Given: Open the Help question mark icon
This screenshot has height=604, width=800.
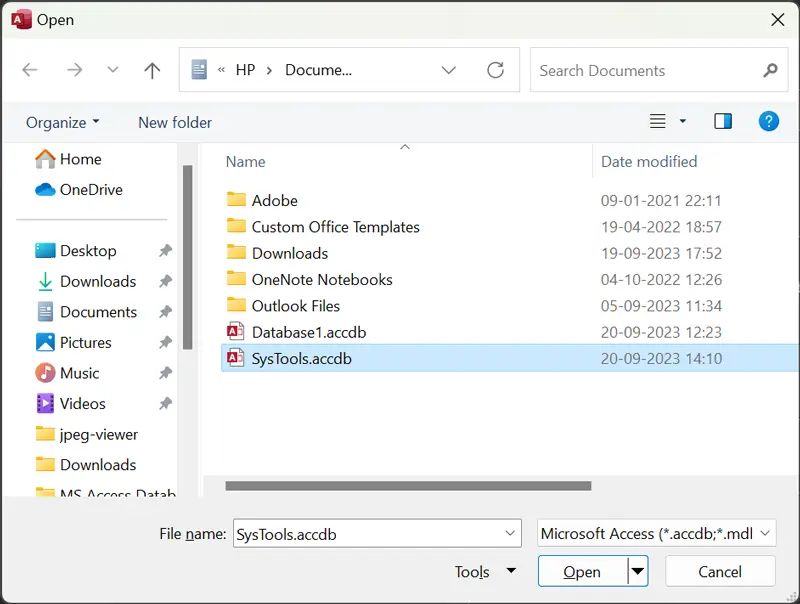Looking at the screenshot, I should click(768, 121).
